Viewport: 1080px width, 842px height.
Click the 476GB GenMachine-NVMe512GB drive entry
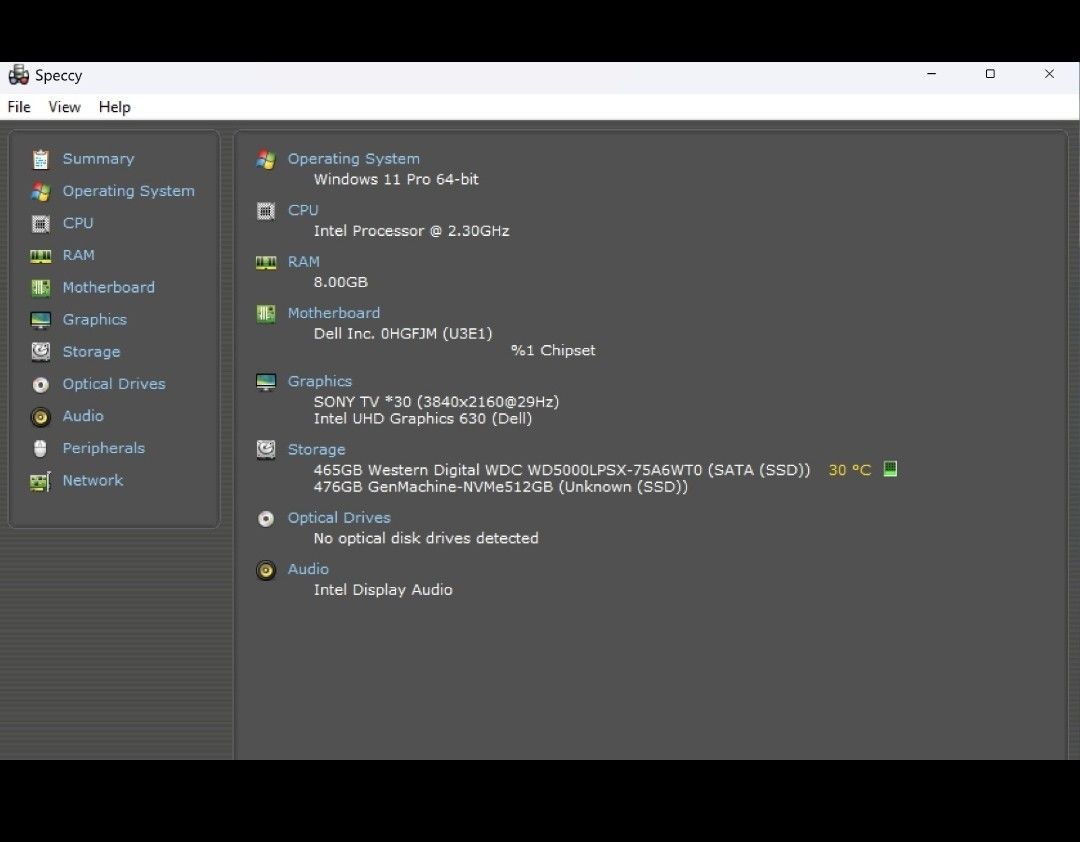pos(501,486)
